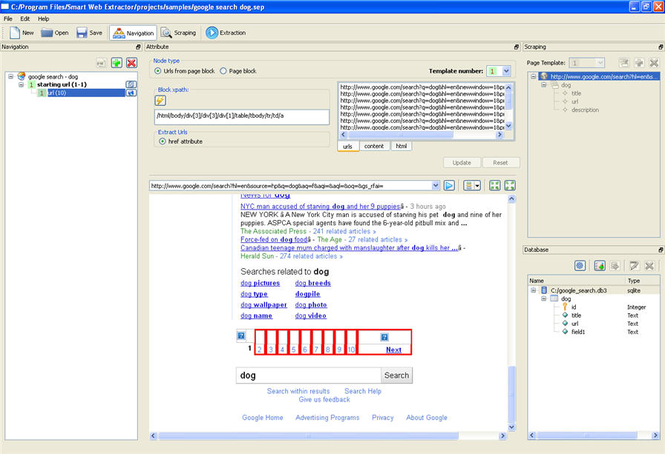Click the red delete node icon in Navigation
This screenshot has height=454, width=665.
click(131, 63)
